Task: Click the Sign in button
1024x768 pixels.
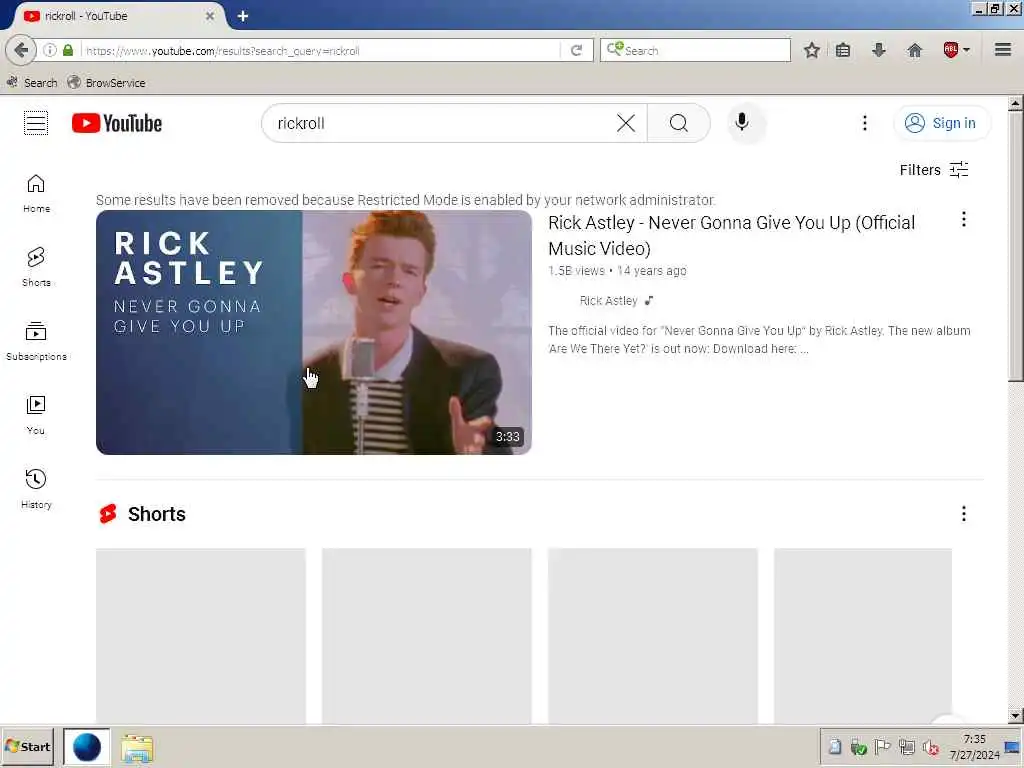Action: click(941, 123)
